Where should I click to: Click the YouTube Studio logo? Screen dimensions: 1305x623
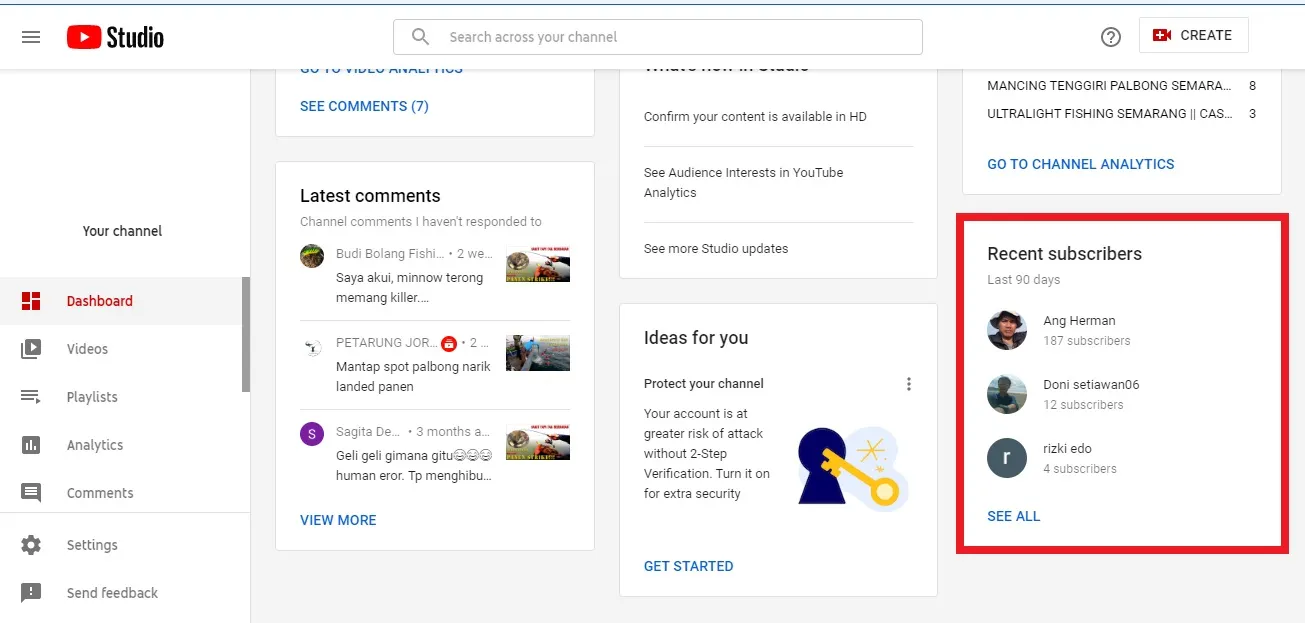(115, 37)
